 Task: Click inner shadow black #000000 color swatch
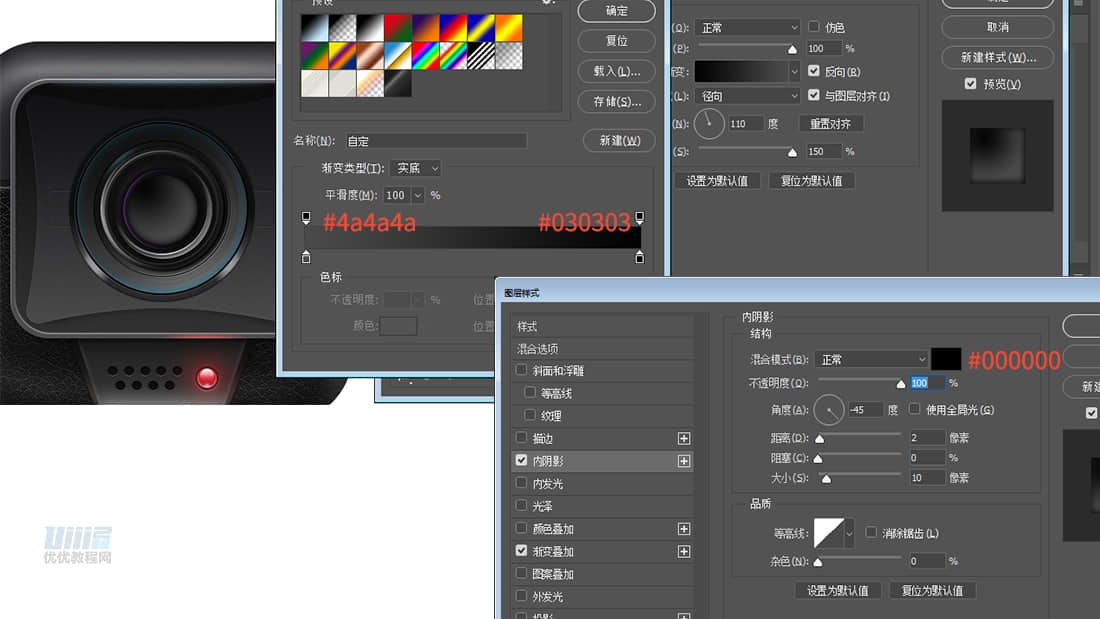pos(946,359)
